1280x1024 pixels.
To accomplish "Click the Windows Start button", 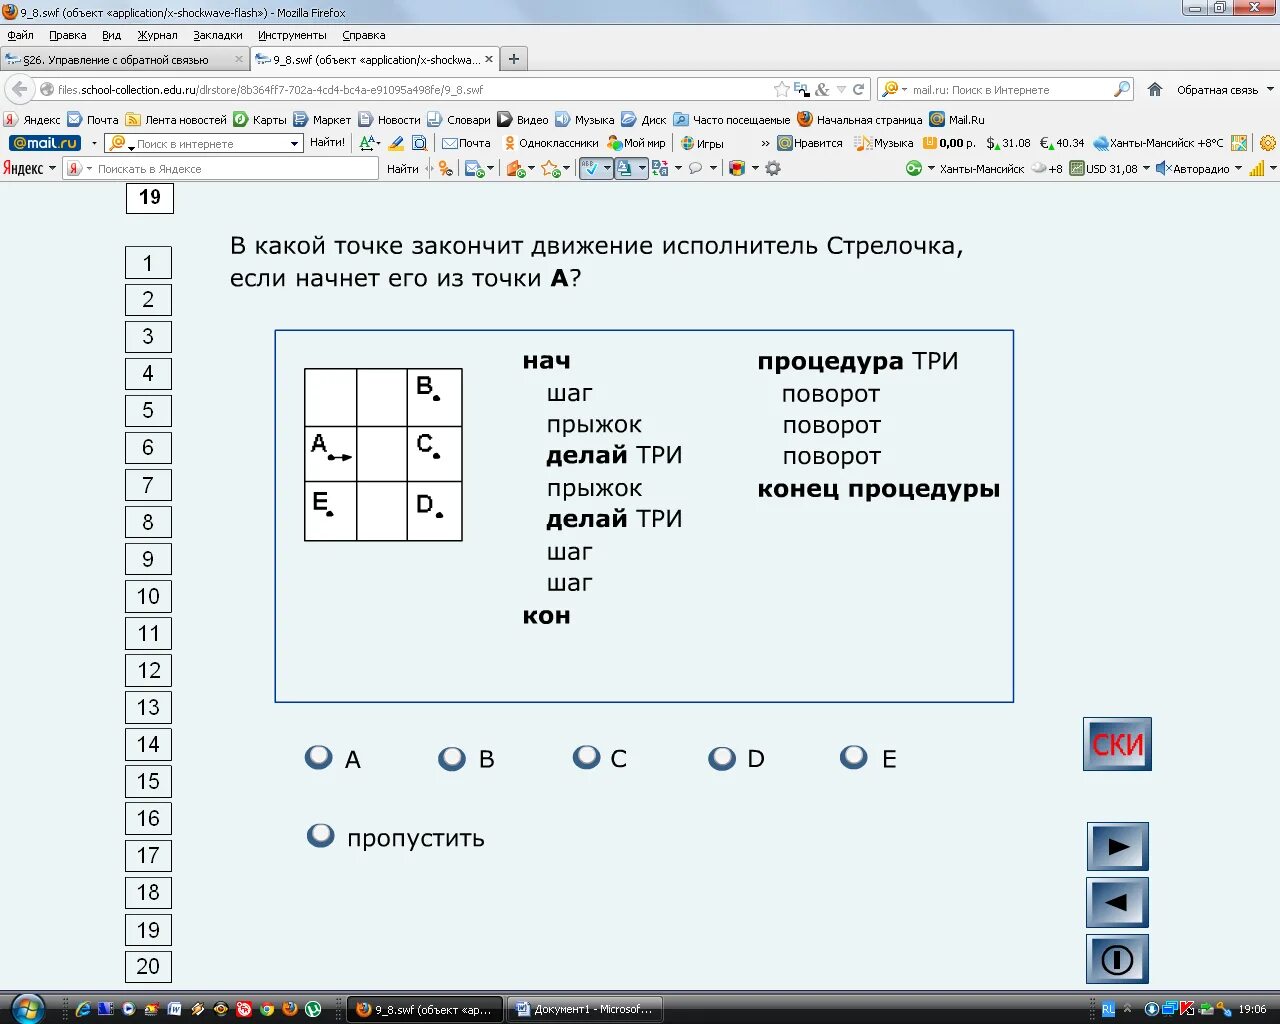I will click(x=26, y=1008).
